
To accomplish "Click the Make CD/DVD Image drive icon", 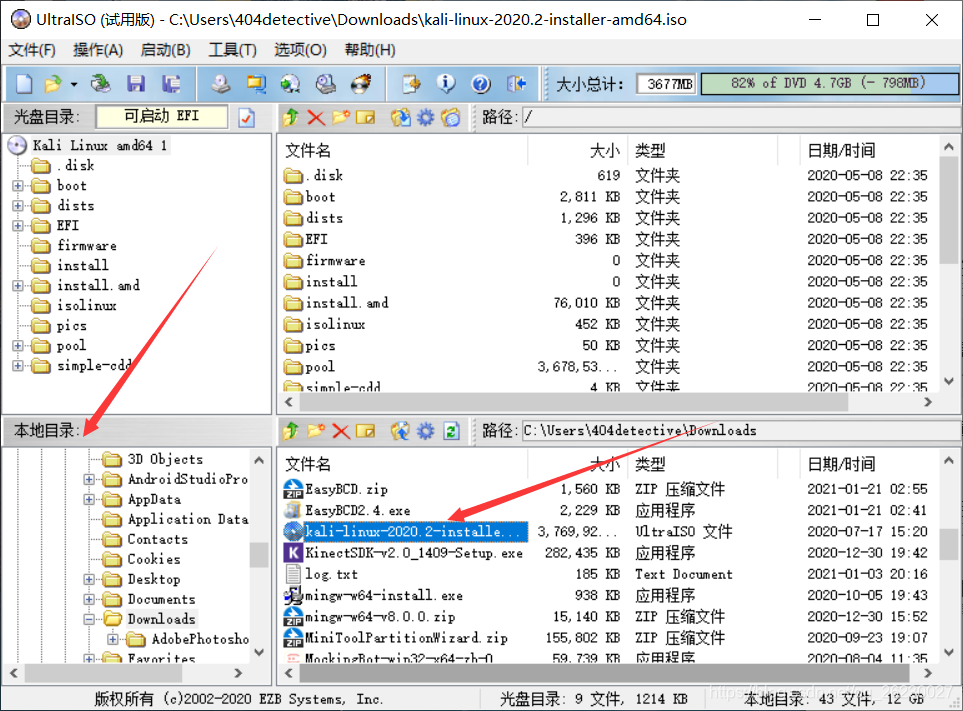I will [220, 84].
